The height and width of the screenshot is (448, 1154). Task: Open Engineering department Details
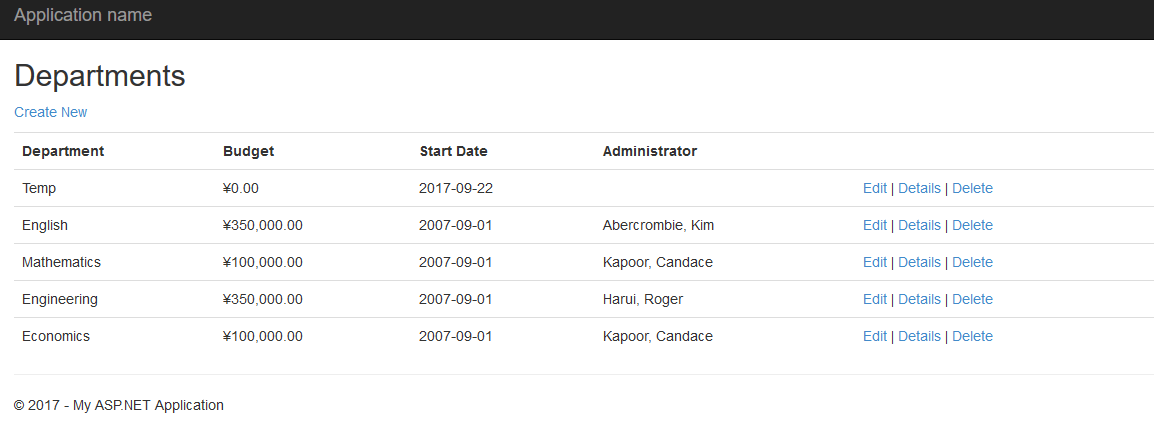point(919,299)
